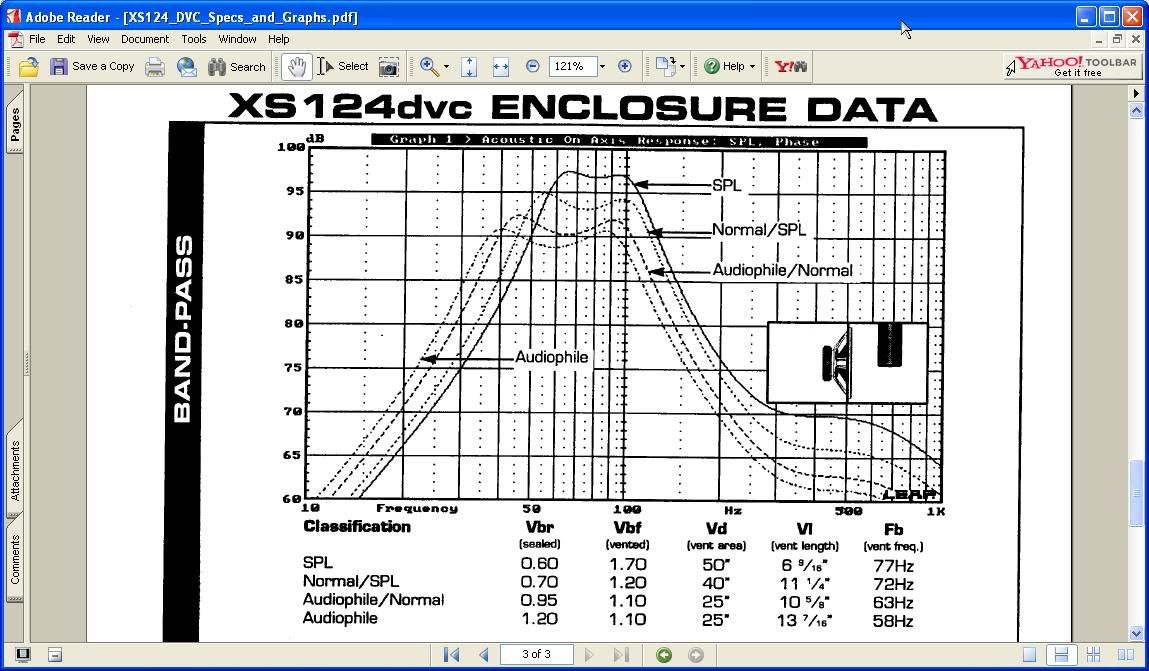Click Save a Copy
Screen dimensions: 1149x671
93,66
